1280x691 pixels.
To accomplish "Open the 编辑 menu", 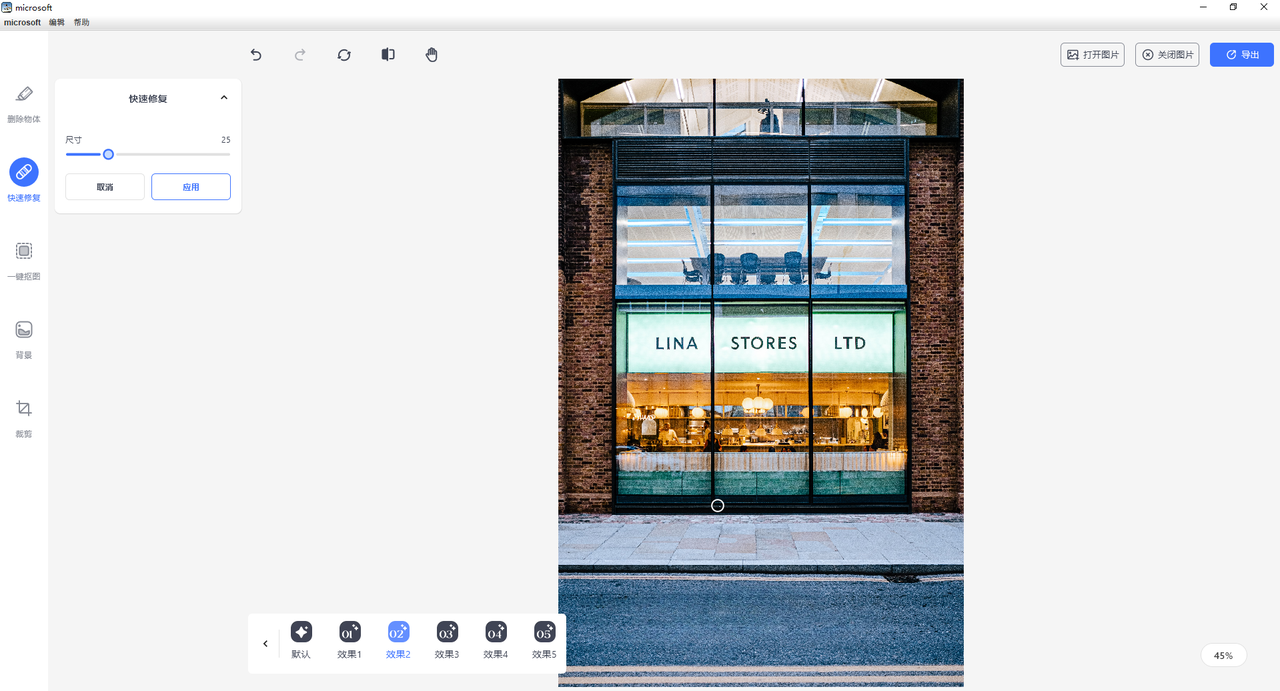I will pyautogui.click(x=57, y=22).
